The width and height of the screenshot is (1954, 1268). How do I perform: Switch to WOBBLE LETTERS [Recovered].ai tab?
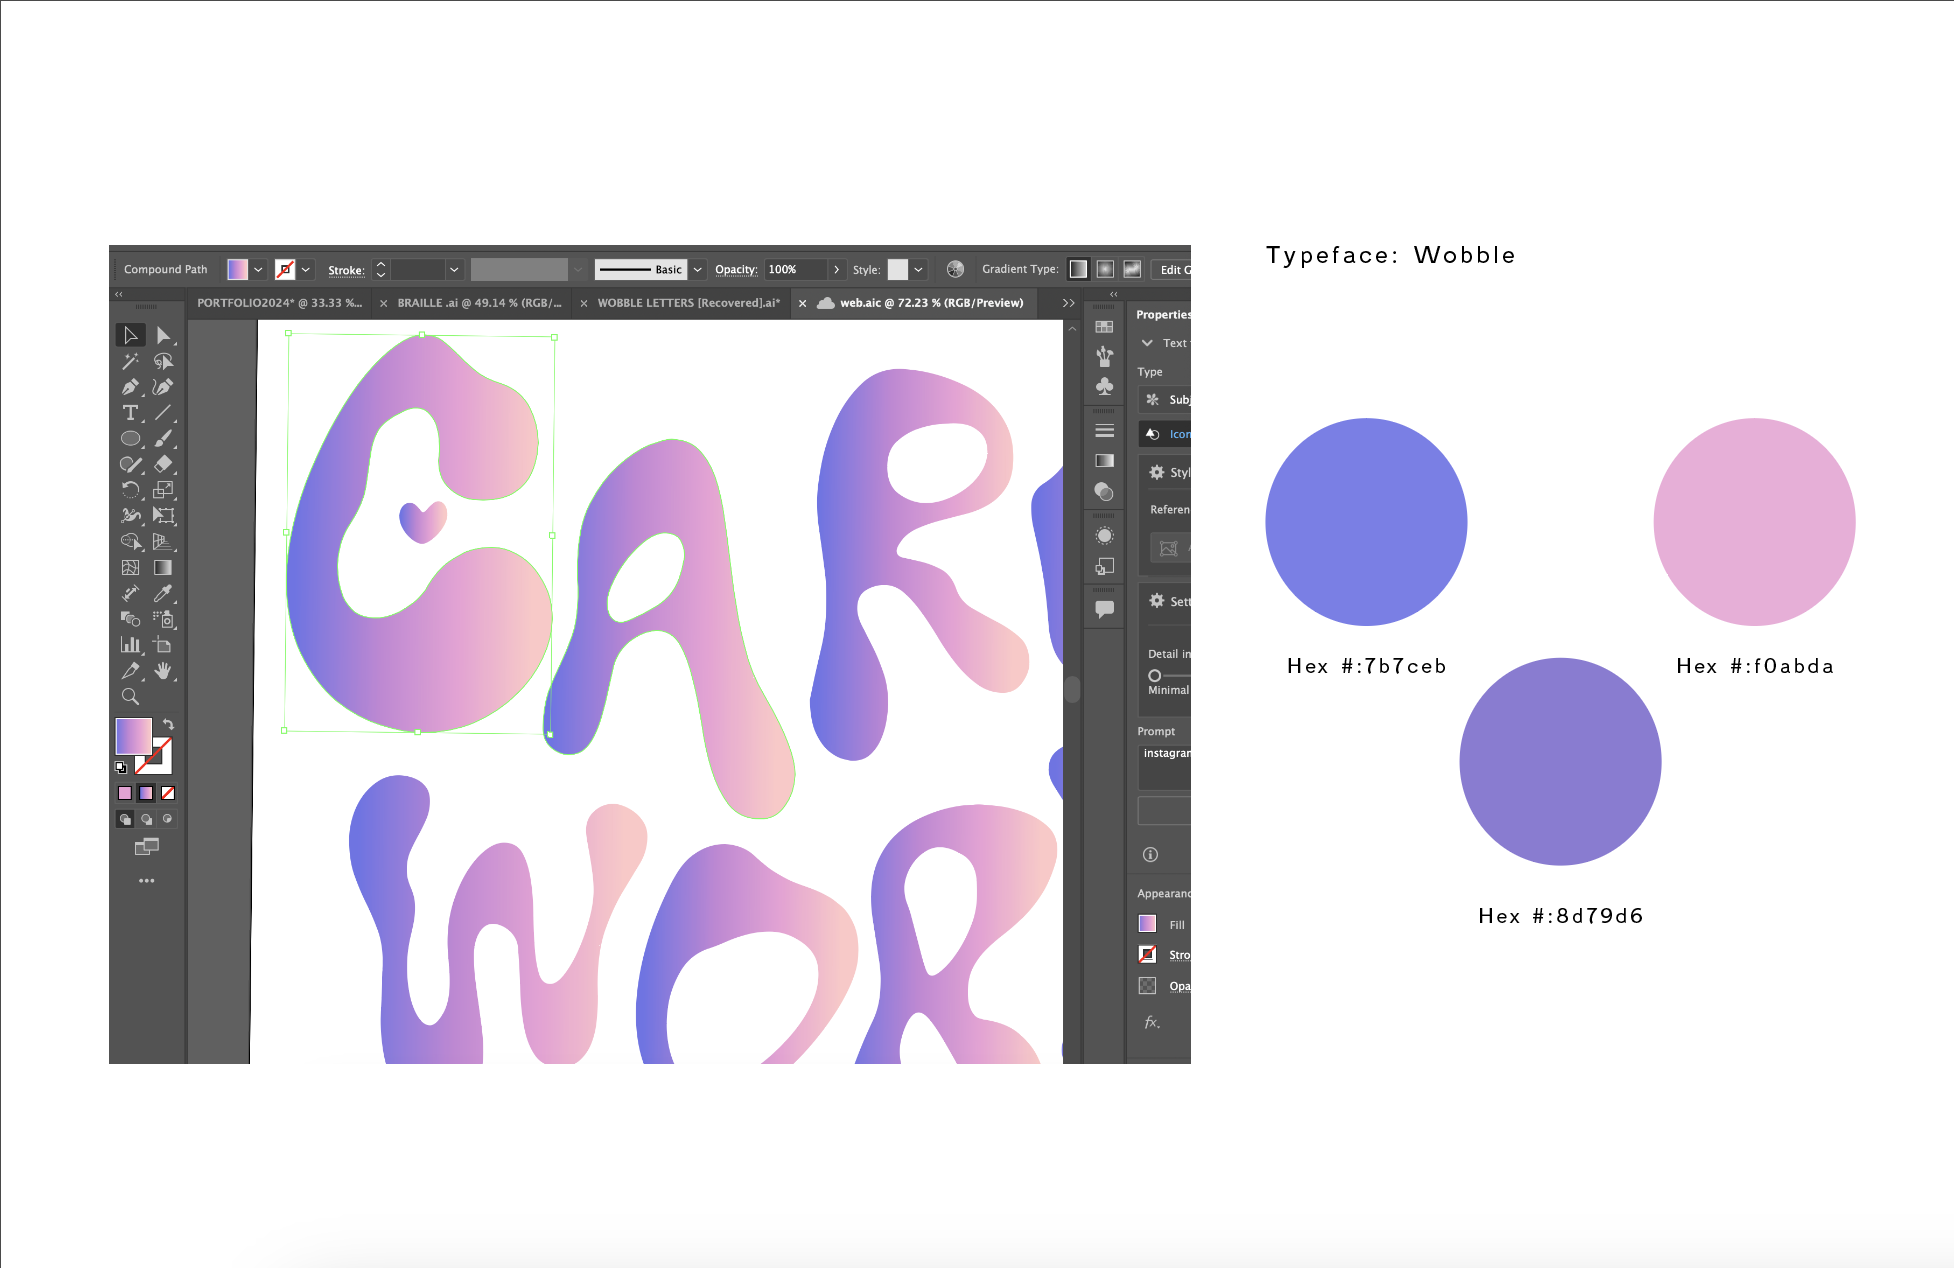[x=688, y=303]
